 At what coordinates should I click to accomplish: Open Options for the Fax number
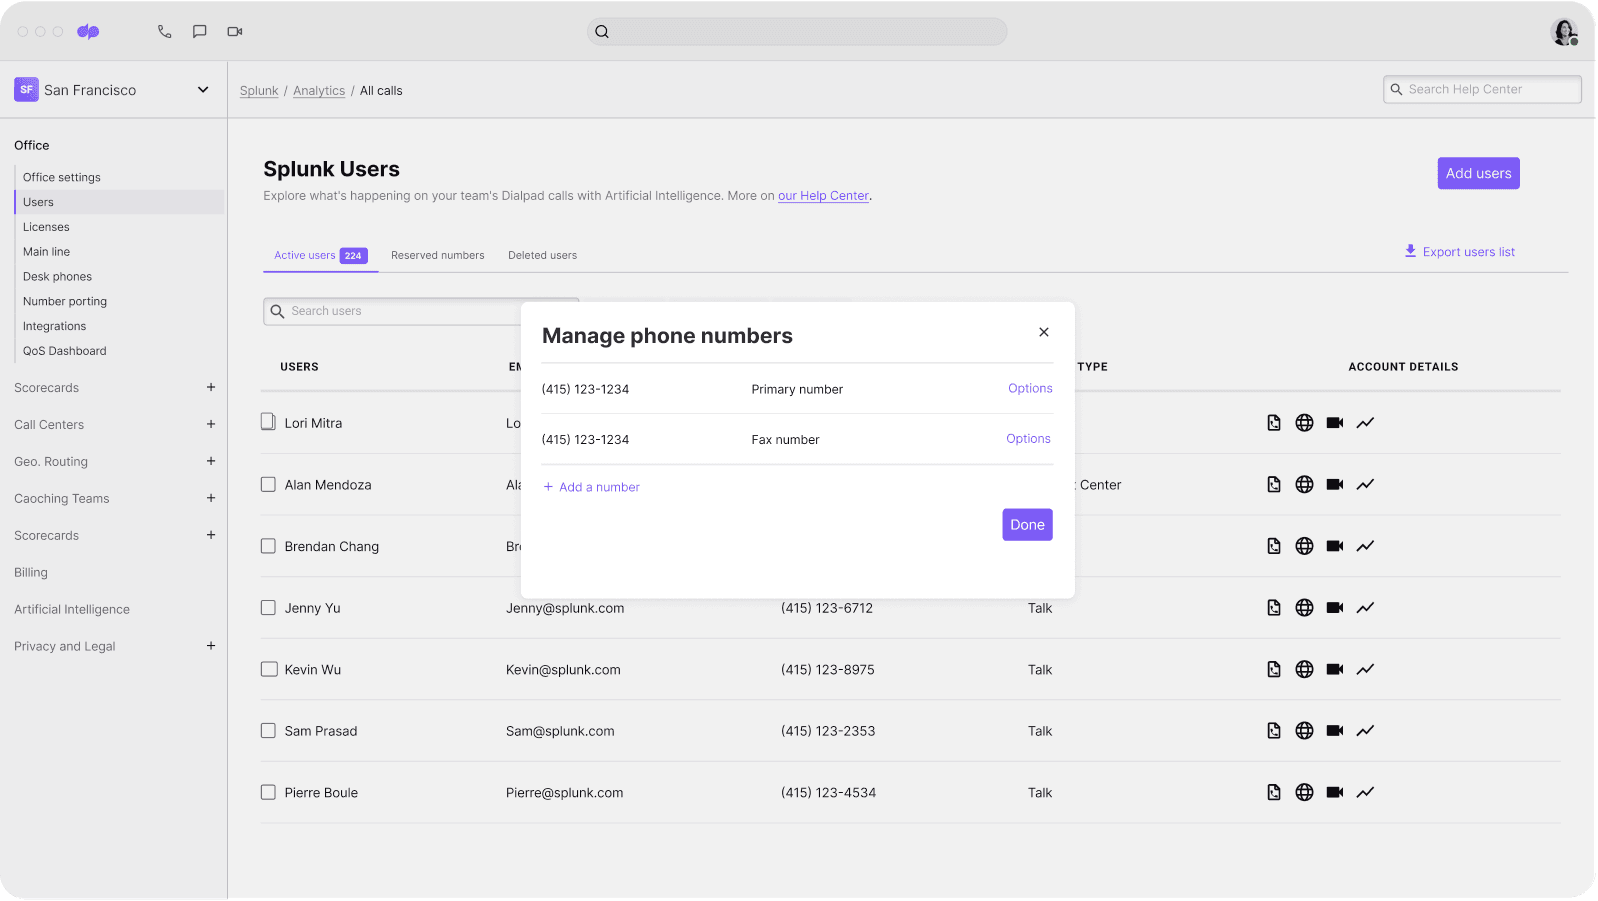pyautogui.click(x=1028, y=438)
